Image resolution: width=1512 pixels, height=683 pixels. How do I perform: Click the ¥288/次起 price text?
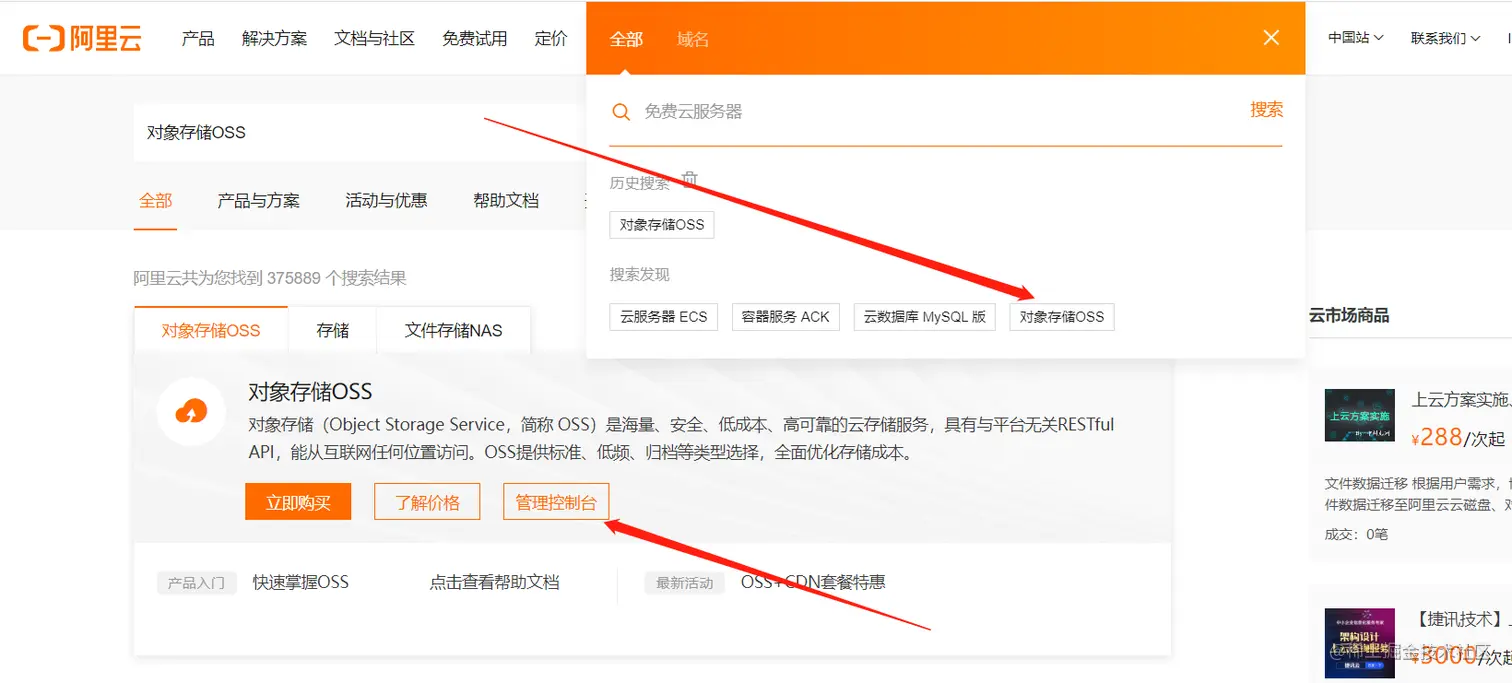pos(1458,438)
